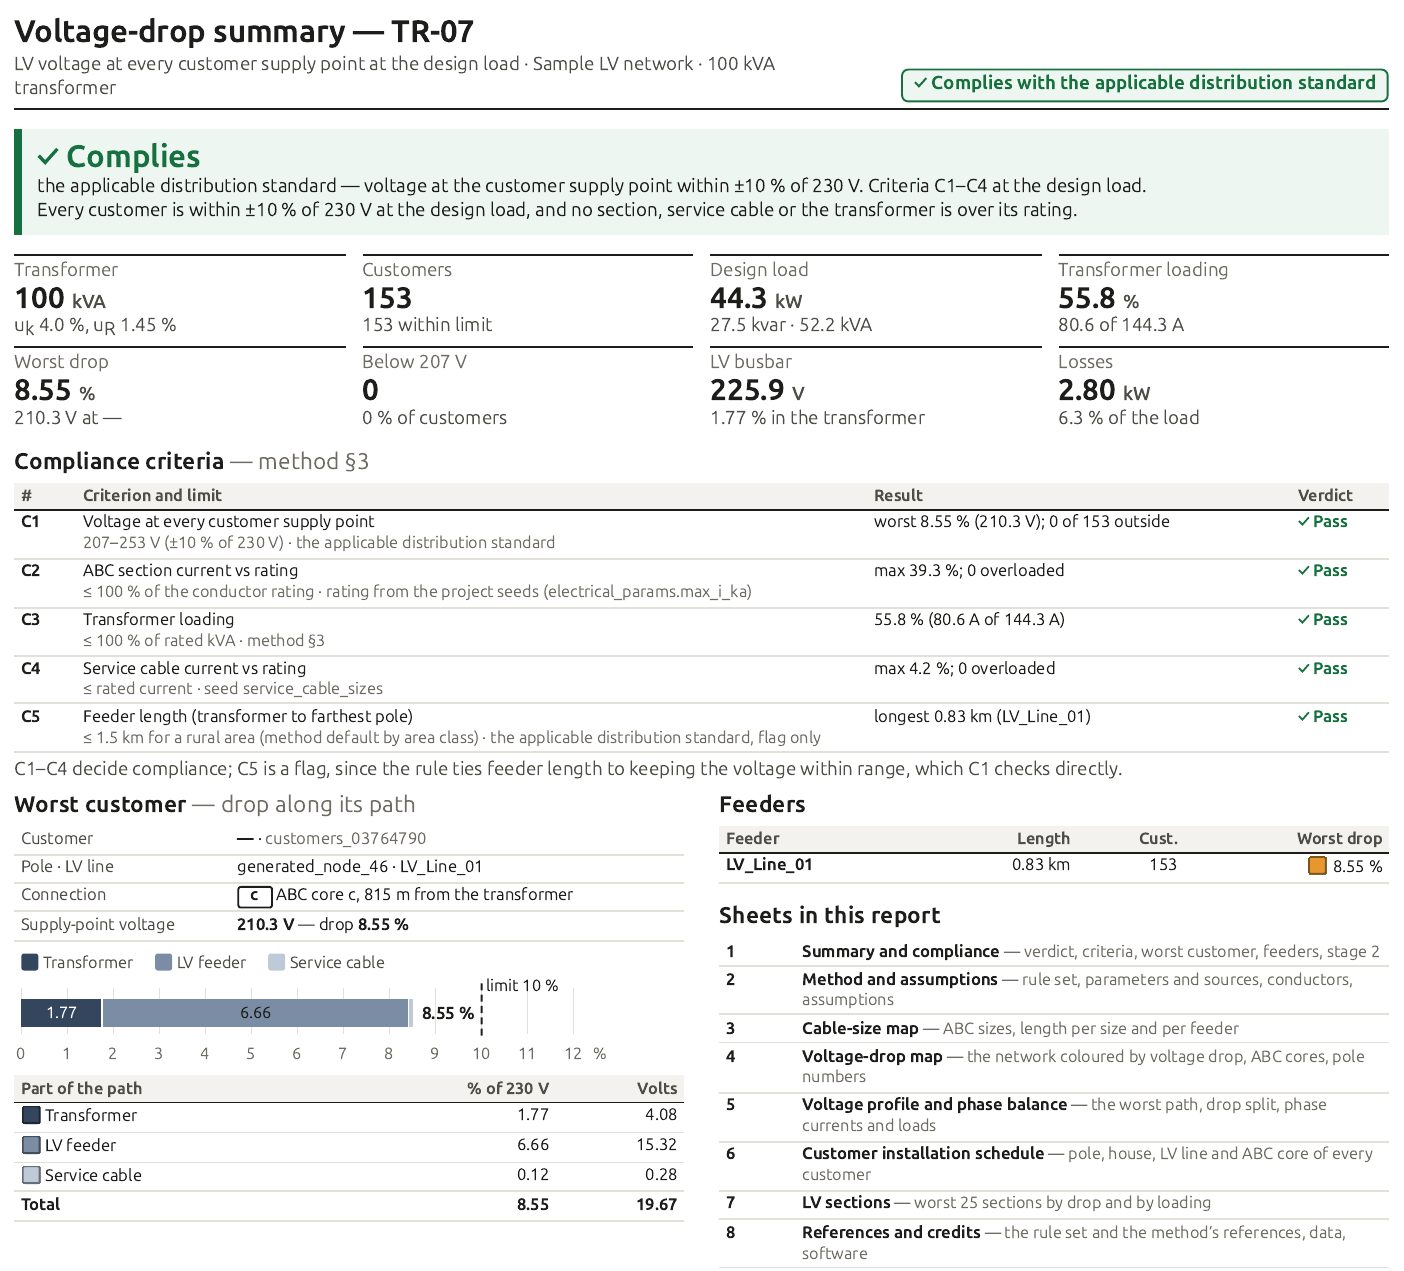
Task: Click the '44.3 kW' Design load value
Action: coord(756,299)
